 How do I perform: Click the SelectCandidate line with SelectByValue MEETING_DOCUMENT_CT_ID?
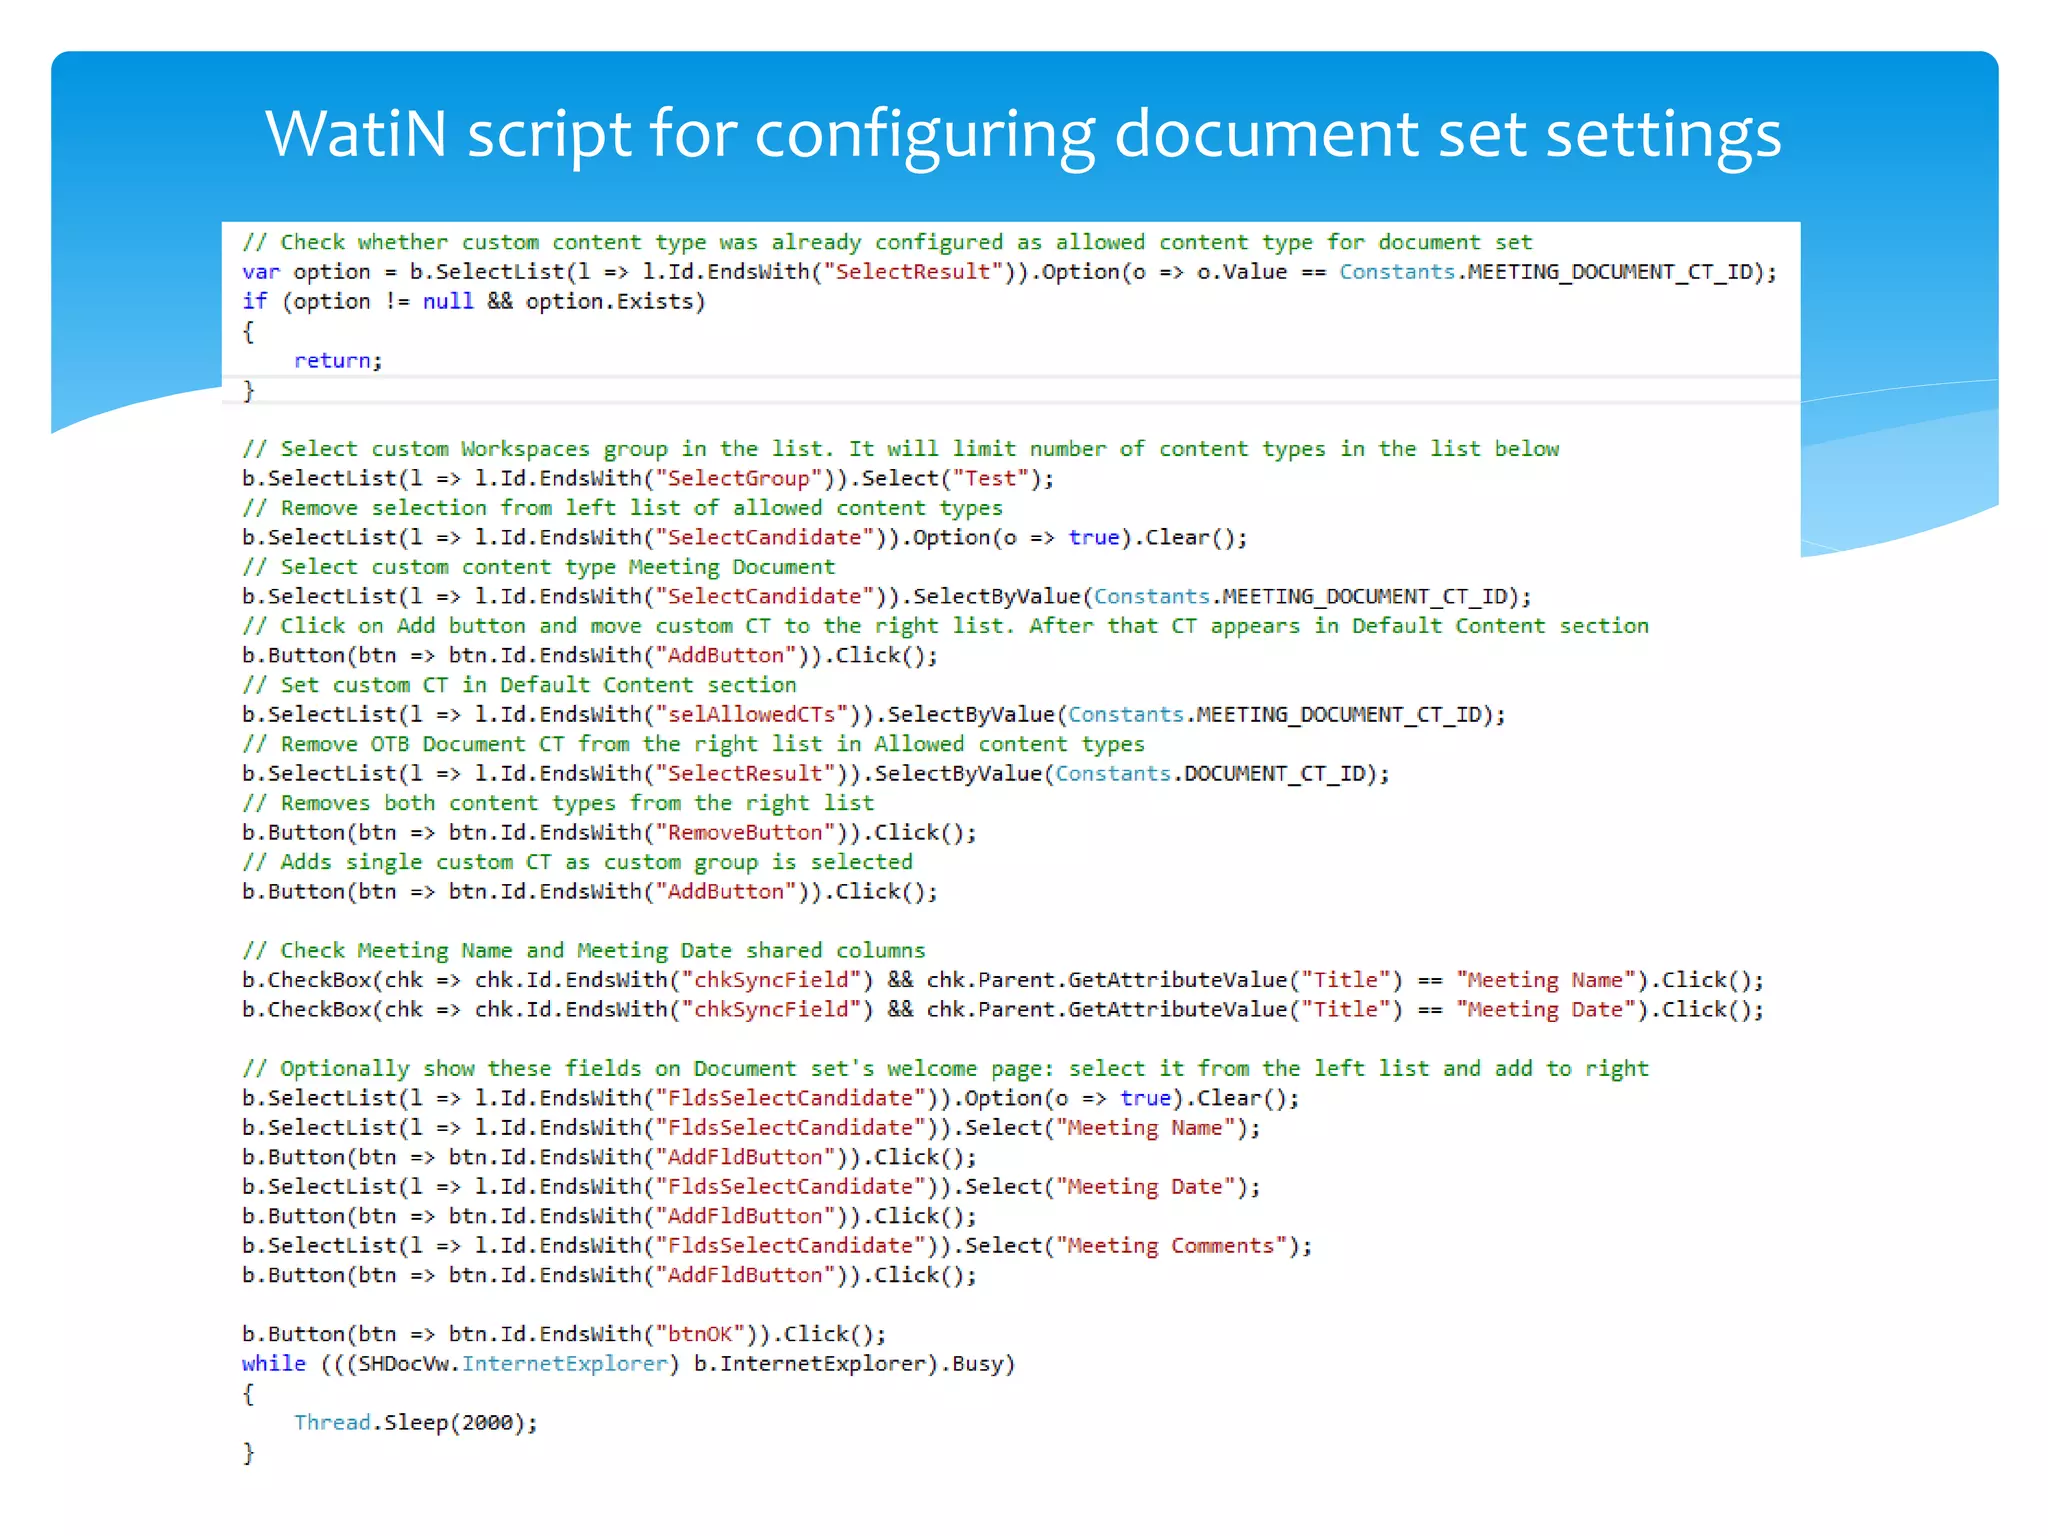(887, 596)
